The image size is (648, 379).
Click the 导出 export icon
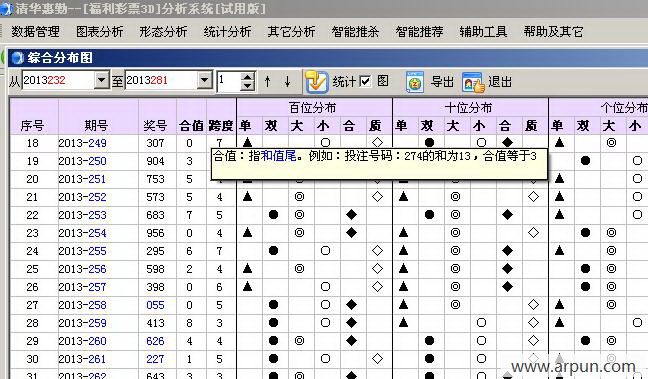pyautogui.click(x=415, y=82)
